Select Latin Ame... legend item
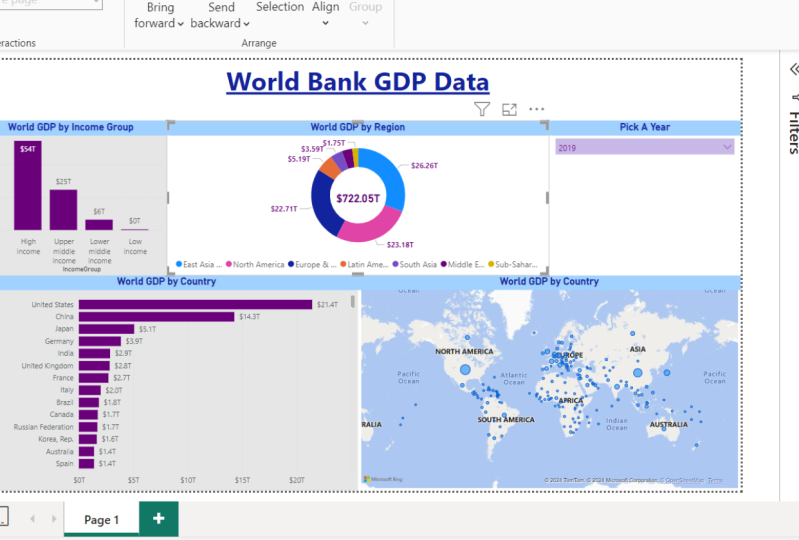Screen dimensions: 799x540 (x=364, y=264)
